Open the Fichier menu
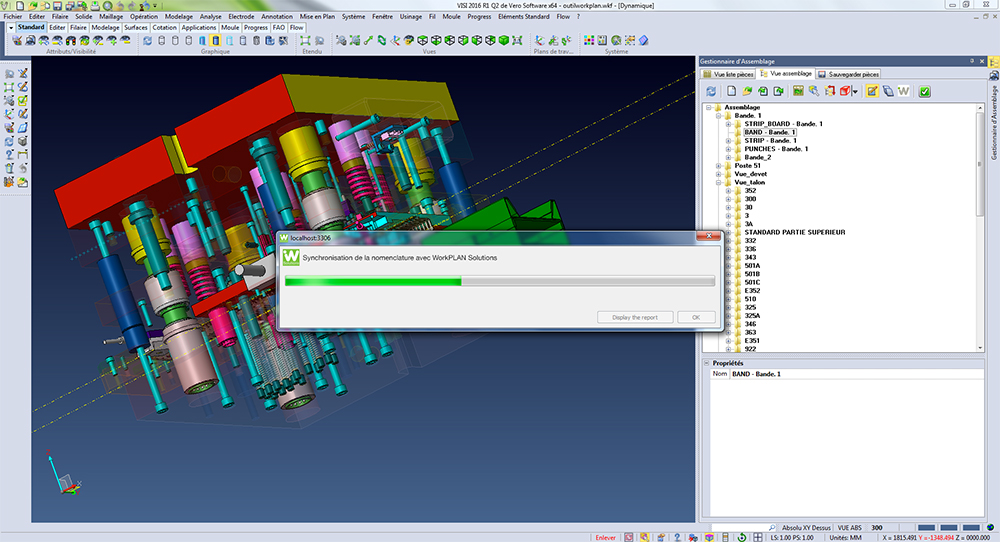The width and height of the screenshot is (1000, 542). (x=13, y=17)
